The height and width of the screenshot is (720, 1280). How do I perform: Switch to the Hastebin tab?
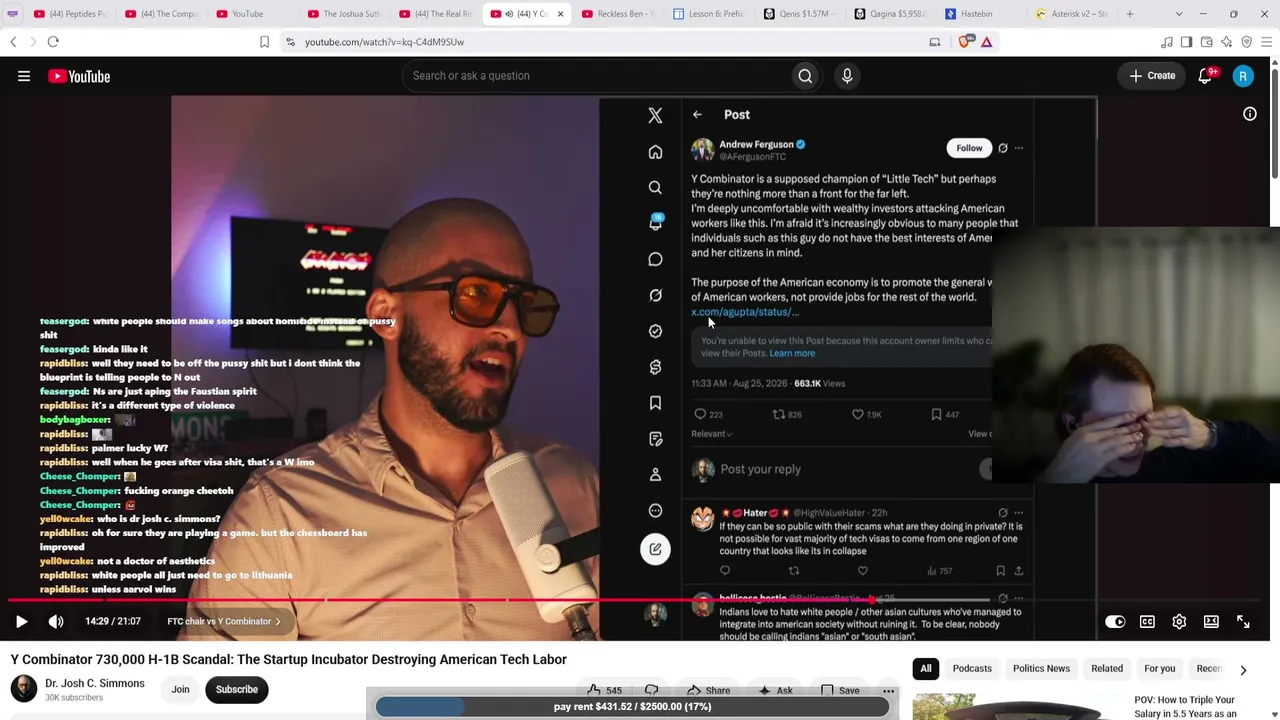click(x=975, y=14)
